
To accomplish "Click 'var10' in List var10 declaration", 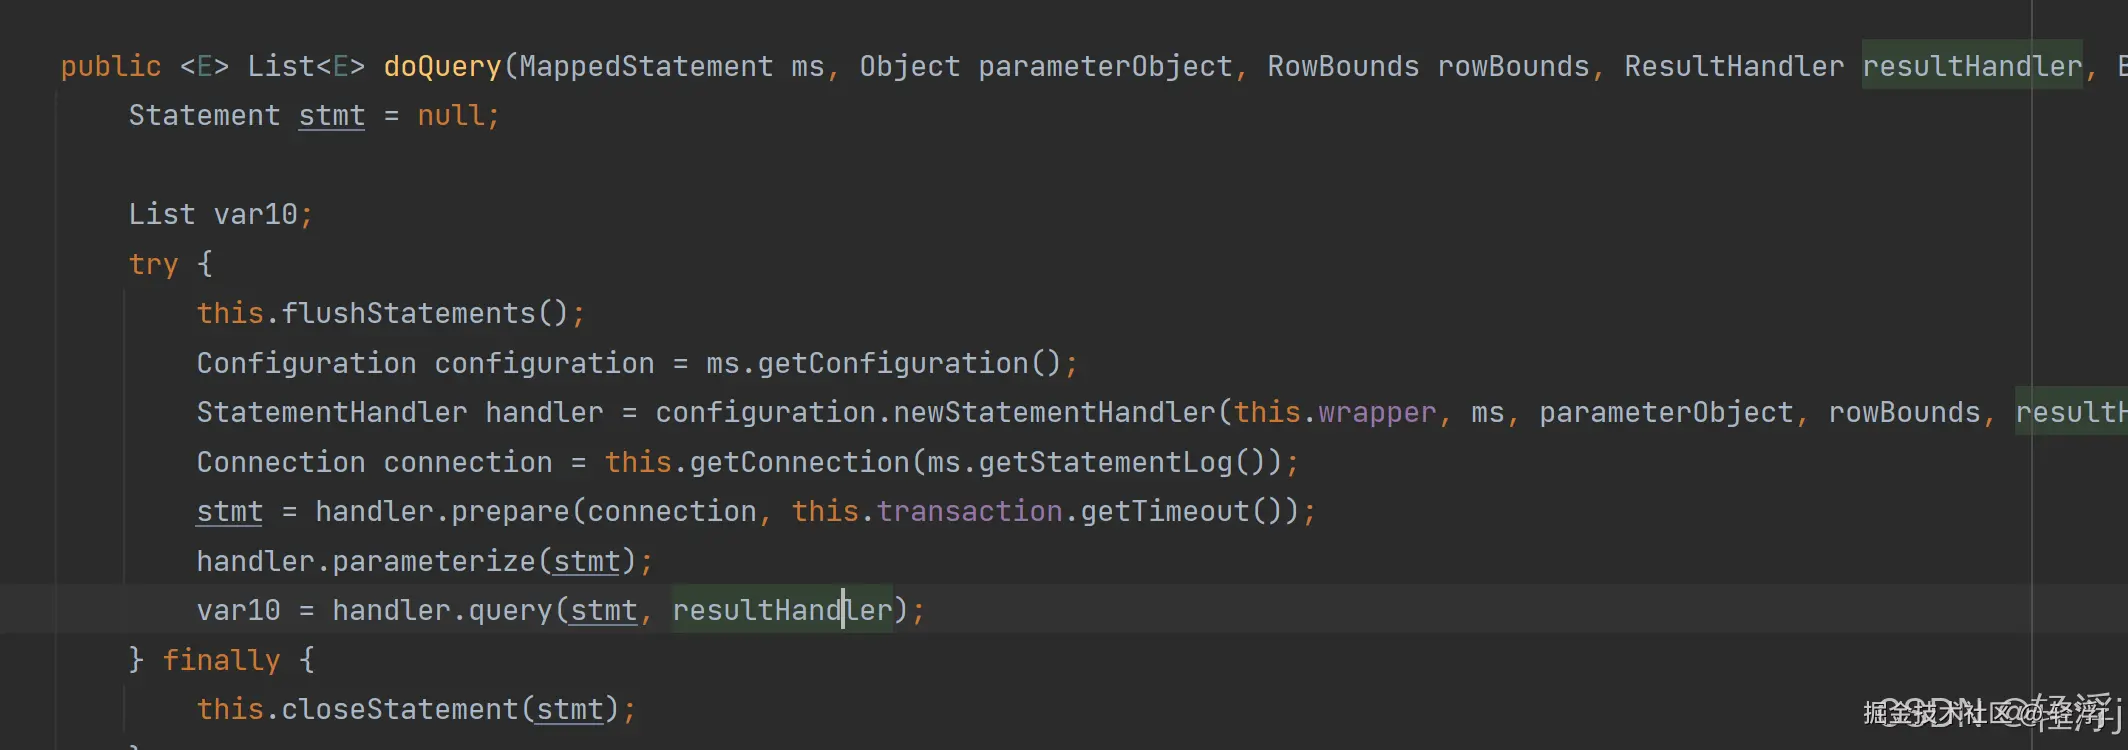I will pos(256,214).
